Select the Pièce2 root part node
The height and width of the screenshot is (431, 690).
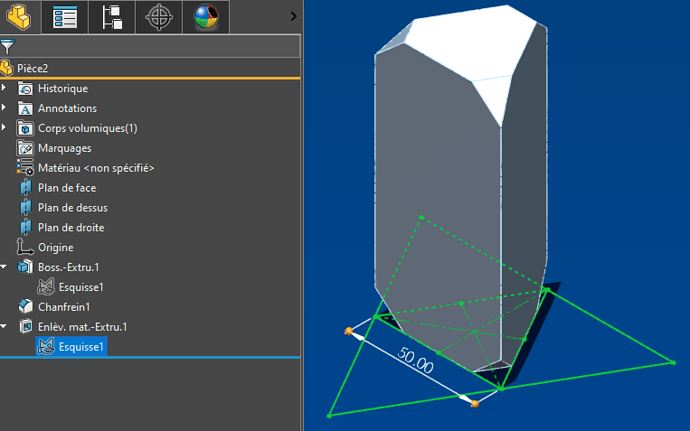[32, 68]
